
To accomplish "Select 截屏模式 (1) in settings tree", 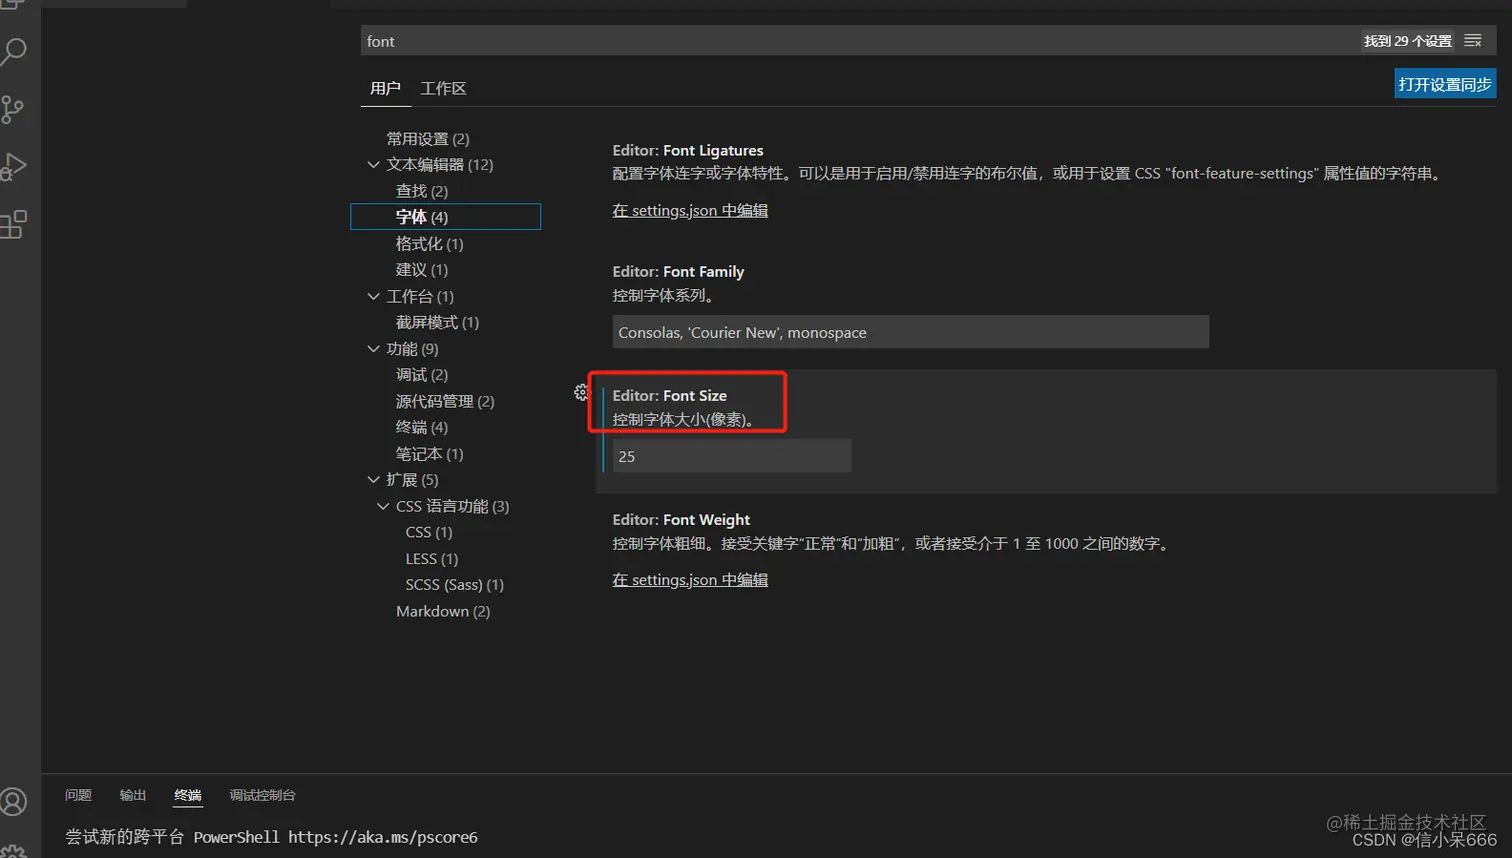I will coord(438,322).
